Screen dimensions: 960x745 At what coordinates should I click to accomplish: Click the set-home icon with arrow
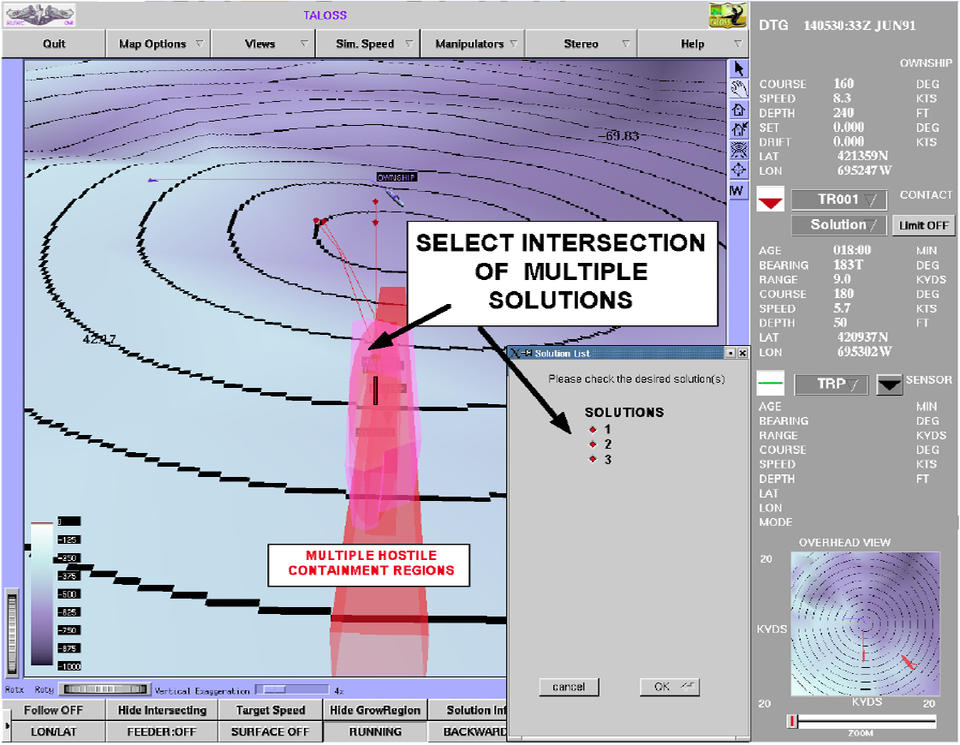[x=737, y=129]
